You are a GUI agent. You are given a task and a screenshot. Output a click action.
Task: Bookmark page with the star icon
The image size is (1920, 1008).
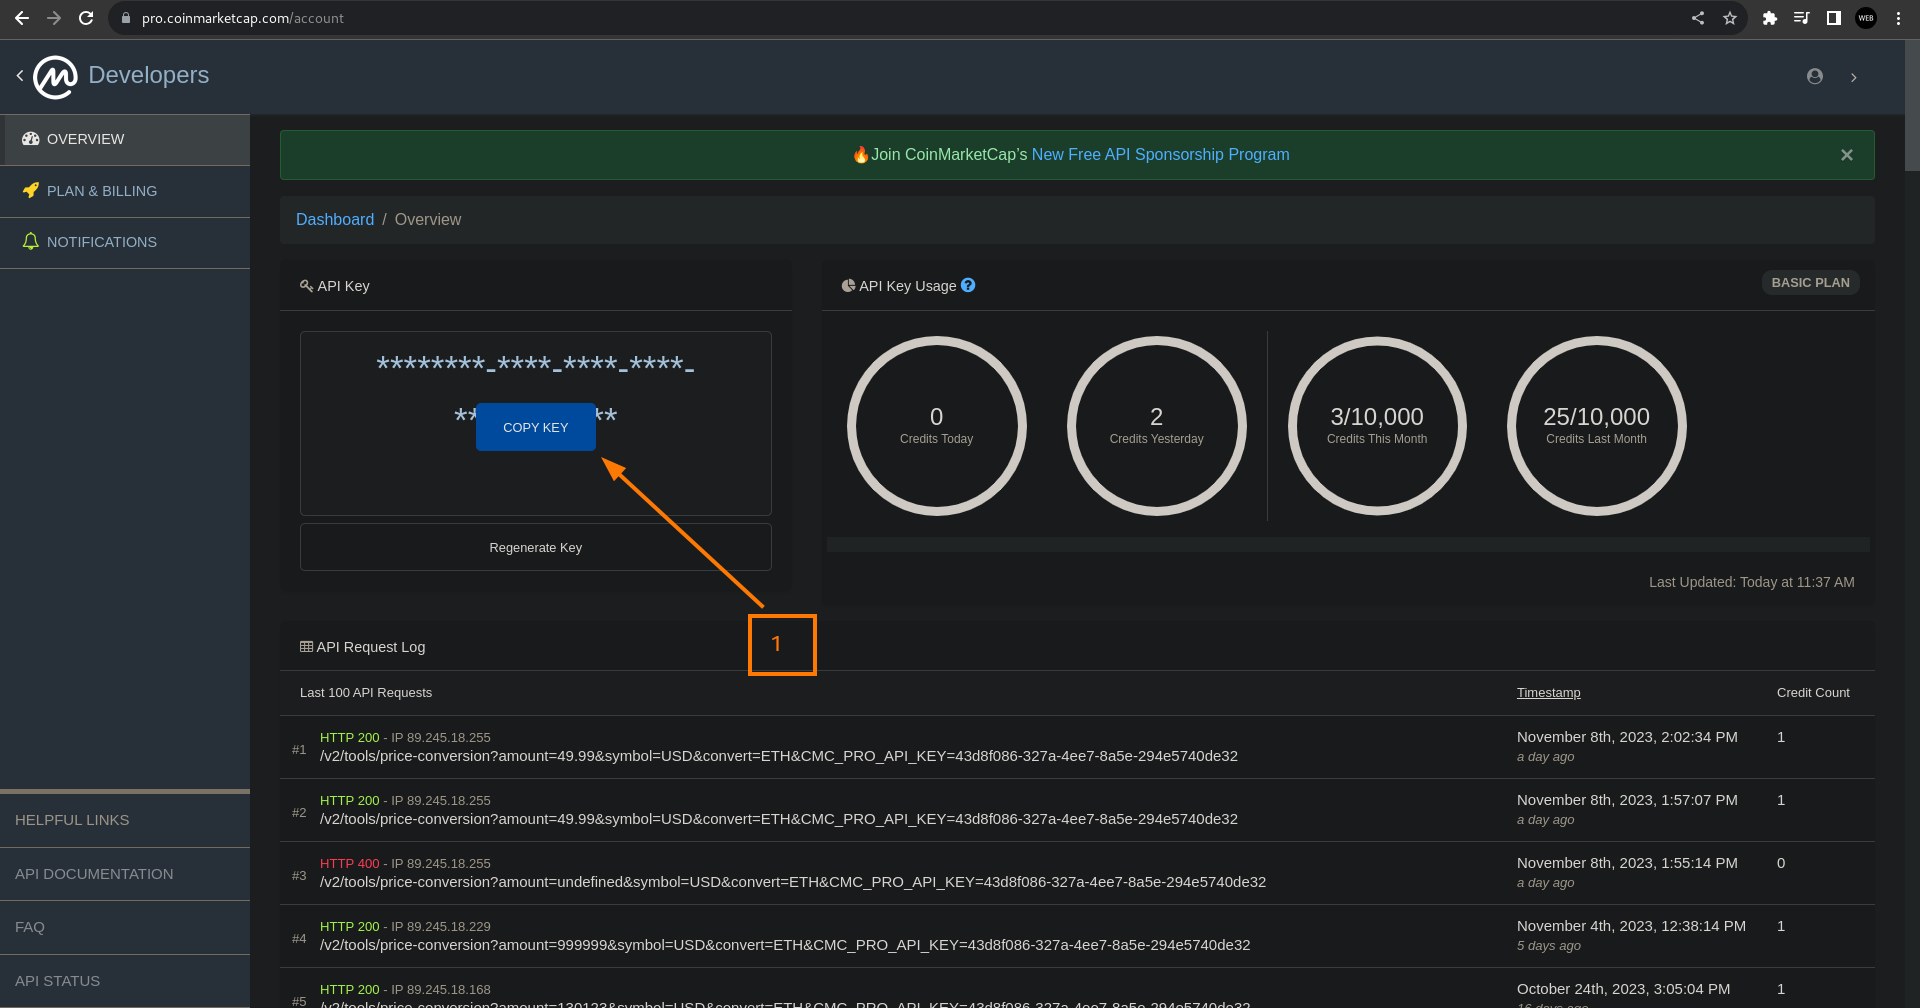point(1730,18)
